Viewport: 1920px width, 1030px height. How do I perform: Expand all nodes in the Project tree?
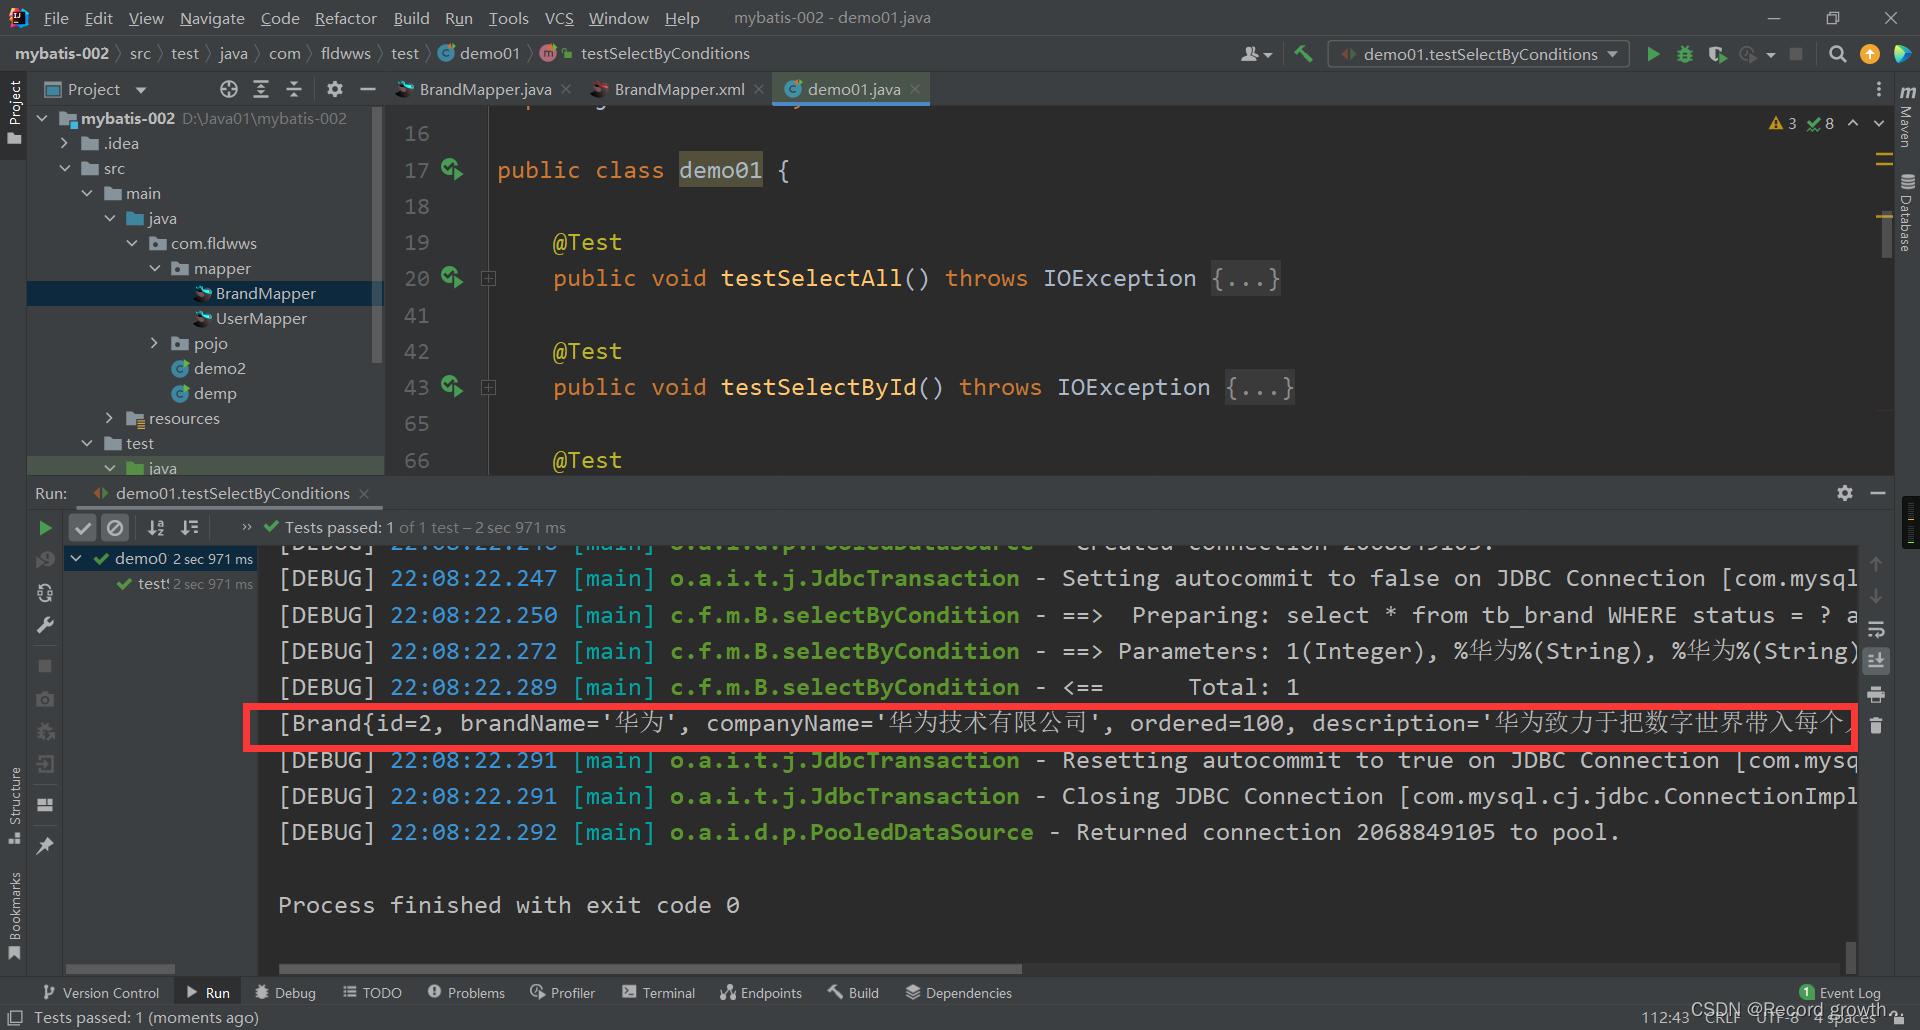click(261, 89)
